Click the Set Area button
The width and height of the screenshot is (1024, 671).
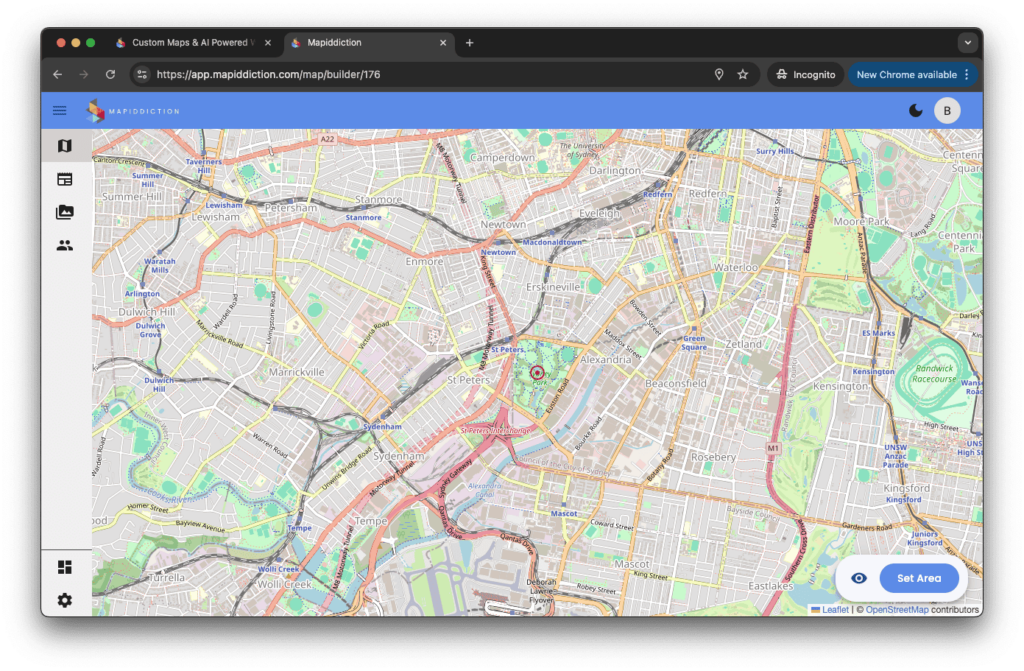[x=919, y=578]
